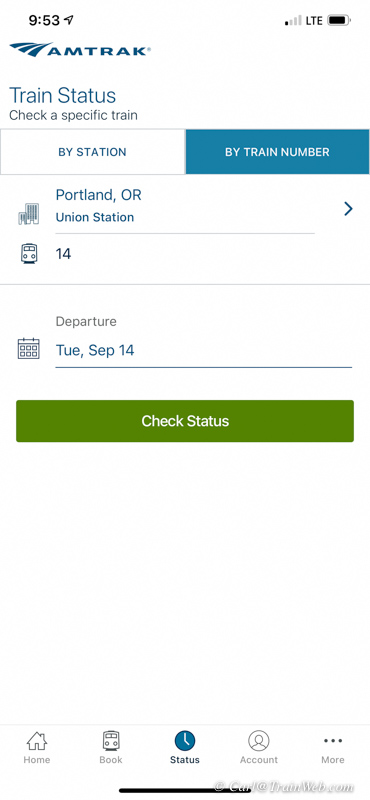Screen dimensions: 370x800
Task: Open the calendar icon for departure date
Action: point(29,348)
